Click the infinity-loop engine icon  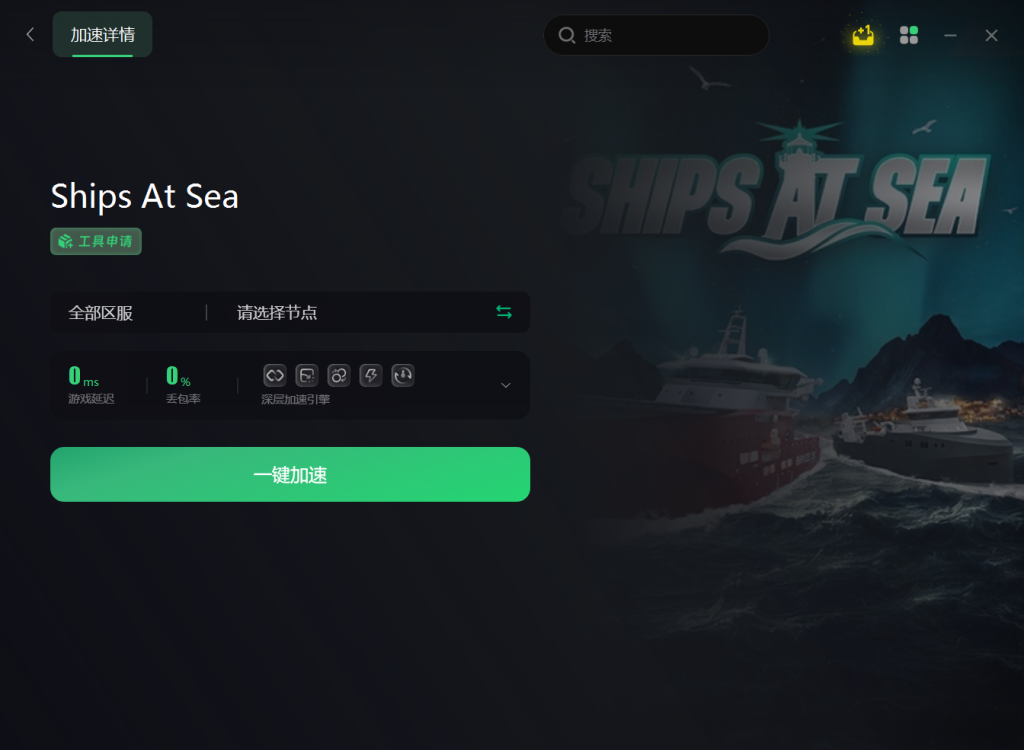[x=275, y=375]
